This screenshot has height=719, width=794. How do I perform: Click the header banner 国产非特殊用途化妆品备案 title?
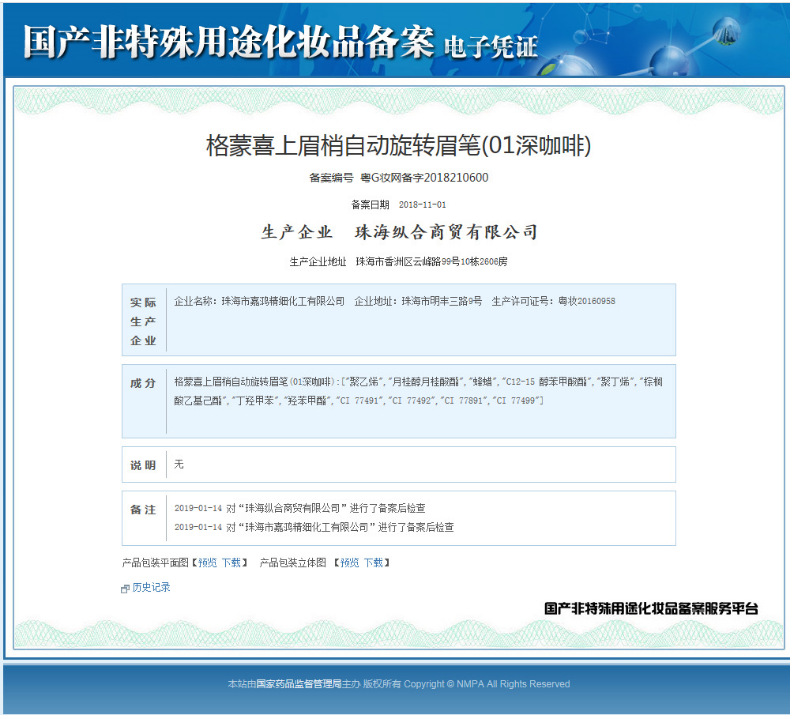[x=229, y=42]
